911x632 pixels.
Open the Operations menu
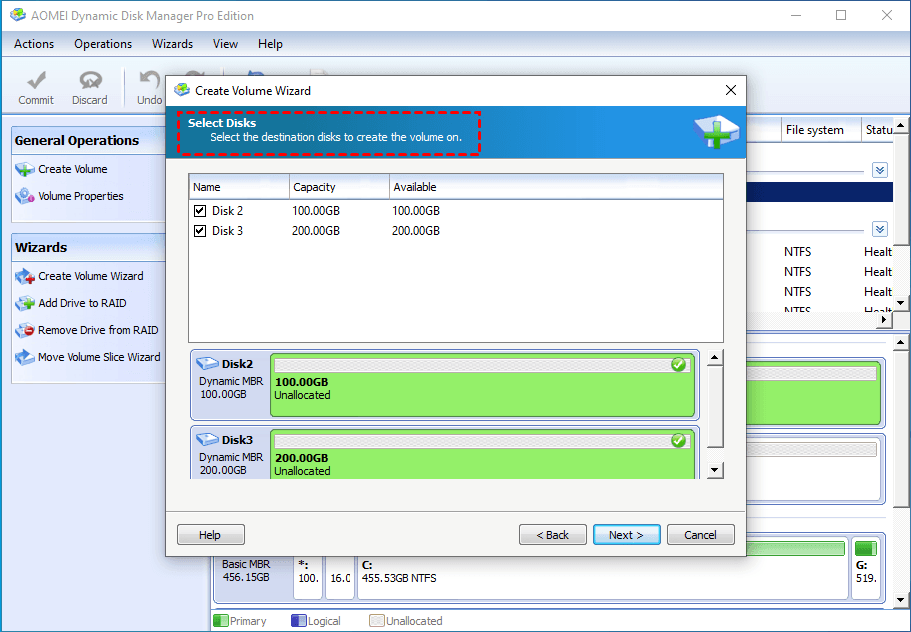[x=103, y=44]
